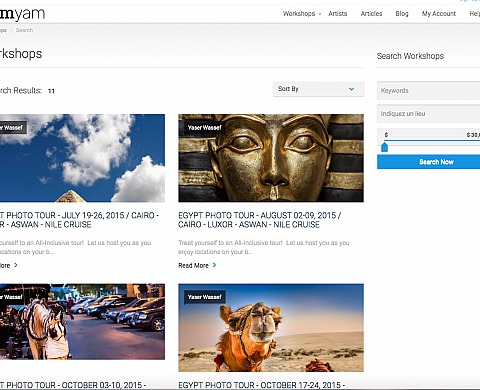Click the price range slider handle
The height and width of the screenshot is (390, 480).
coord(384,147)
